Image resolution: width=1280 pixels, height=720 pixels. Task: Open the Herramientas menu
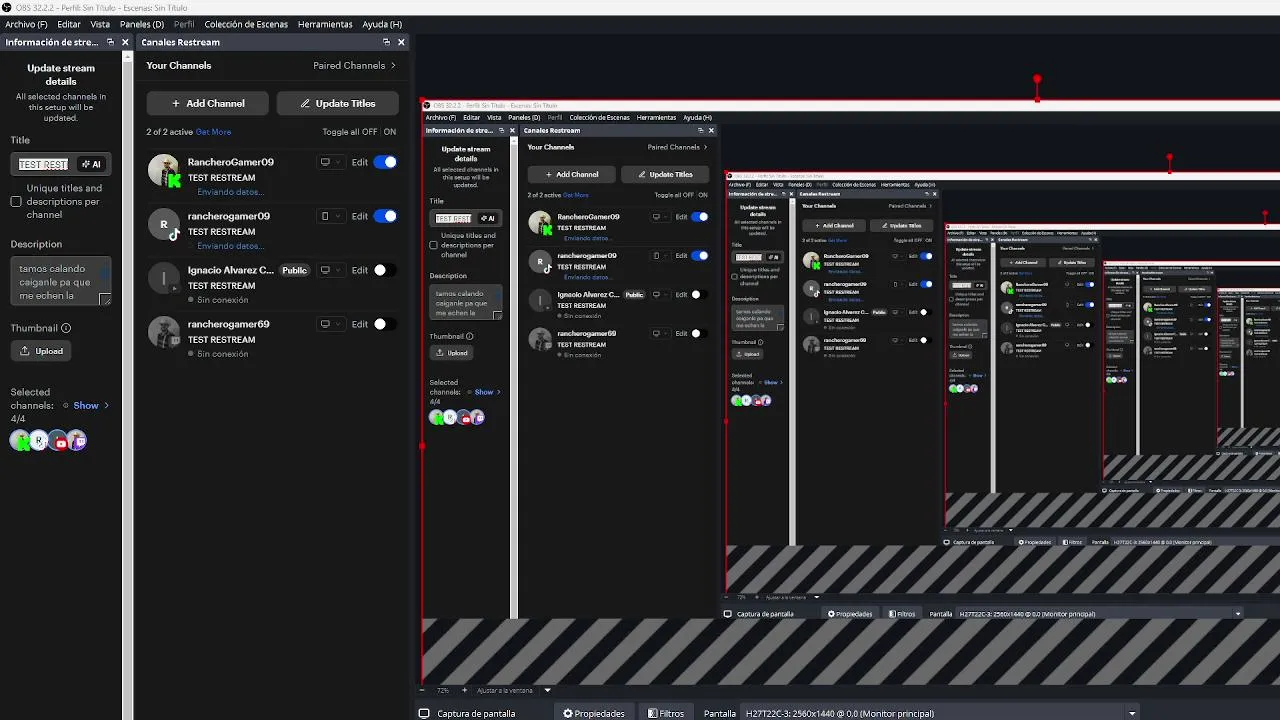[x=325, y=24]
